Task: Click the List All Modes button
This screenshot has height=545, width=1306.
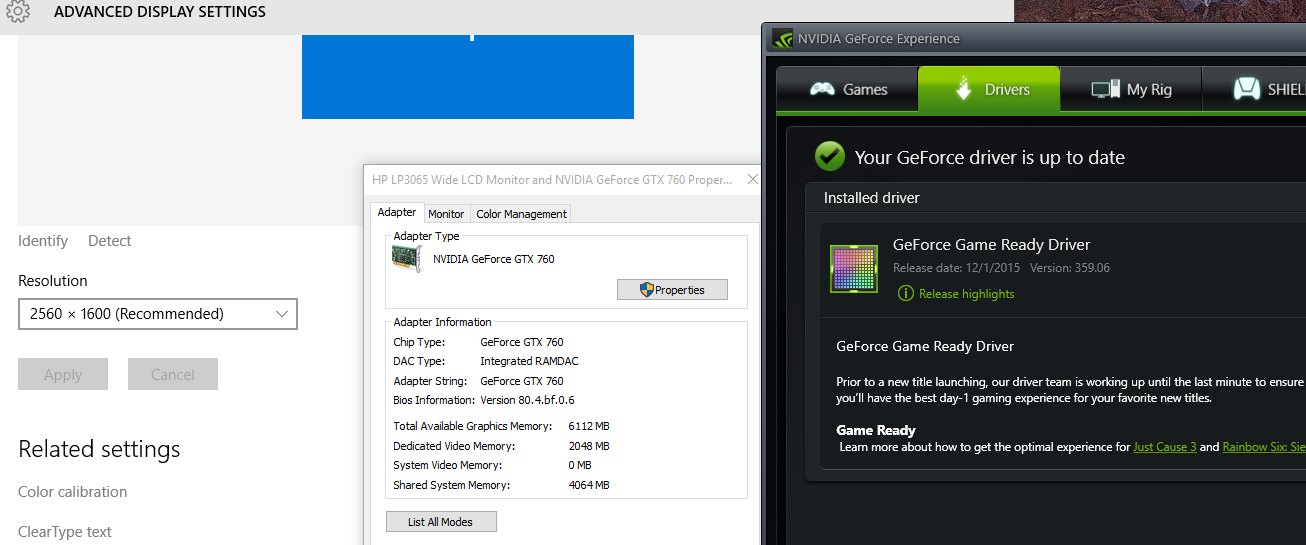Action: (441, 521)
